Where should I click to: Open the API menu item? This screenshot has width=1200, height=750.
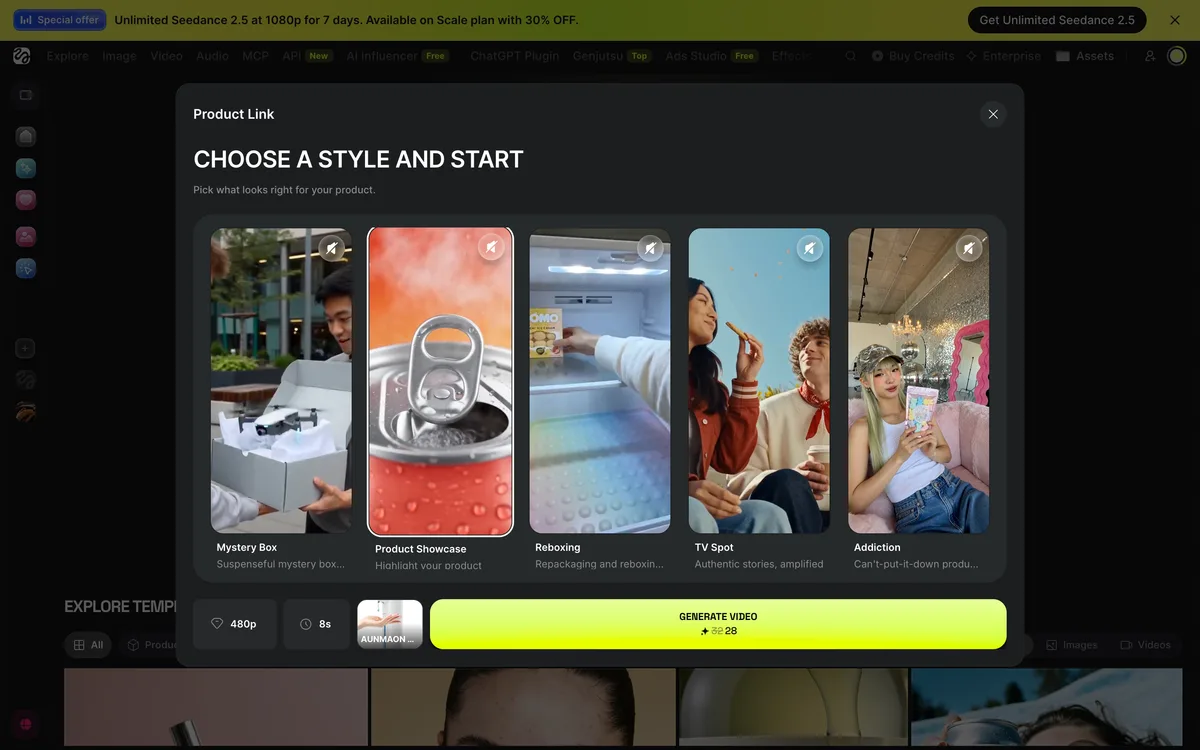[x=306, y=56]
